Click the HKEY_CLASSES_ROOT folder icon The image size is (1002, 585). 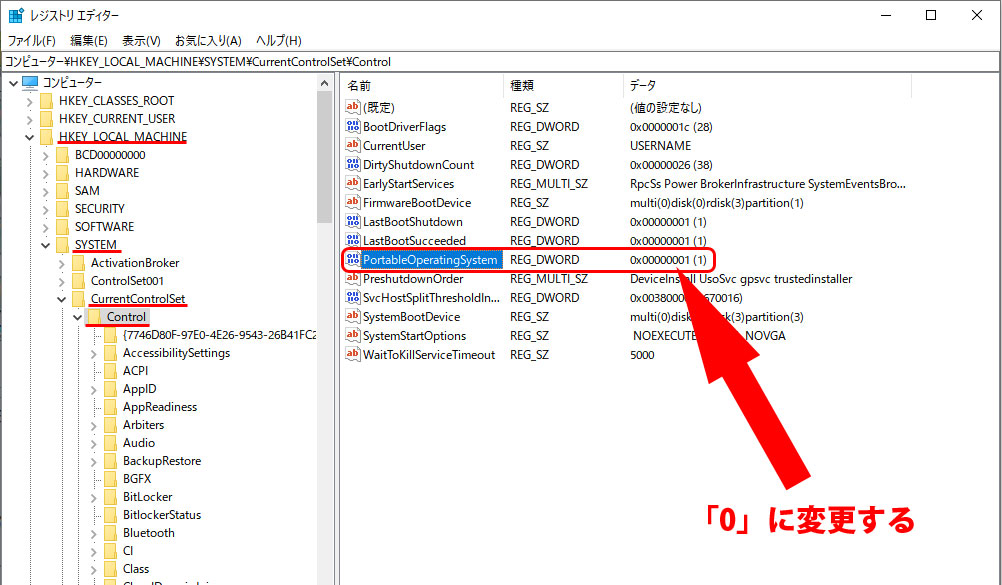pos(47,100)
